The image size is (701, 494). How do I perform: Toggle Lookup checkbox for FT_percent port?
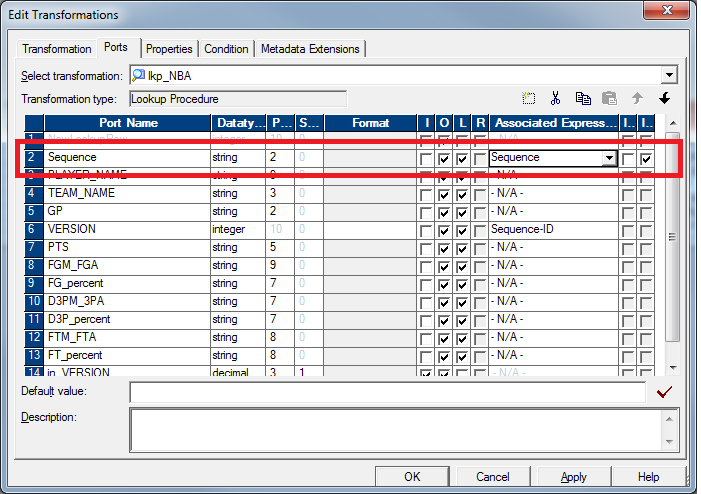tap(462, 357)
